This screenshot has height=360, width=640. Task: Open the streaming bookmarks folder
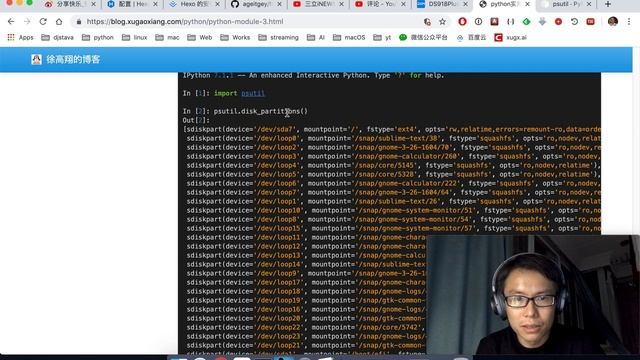click(278, 38)
